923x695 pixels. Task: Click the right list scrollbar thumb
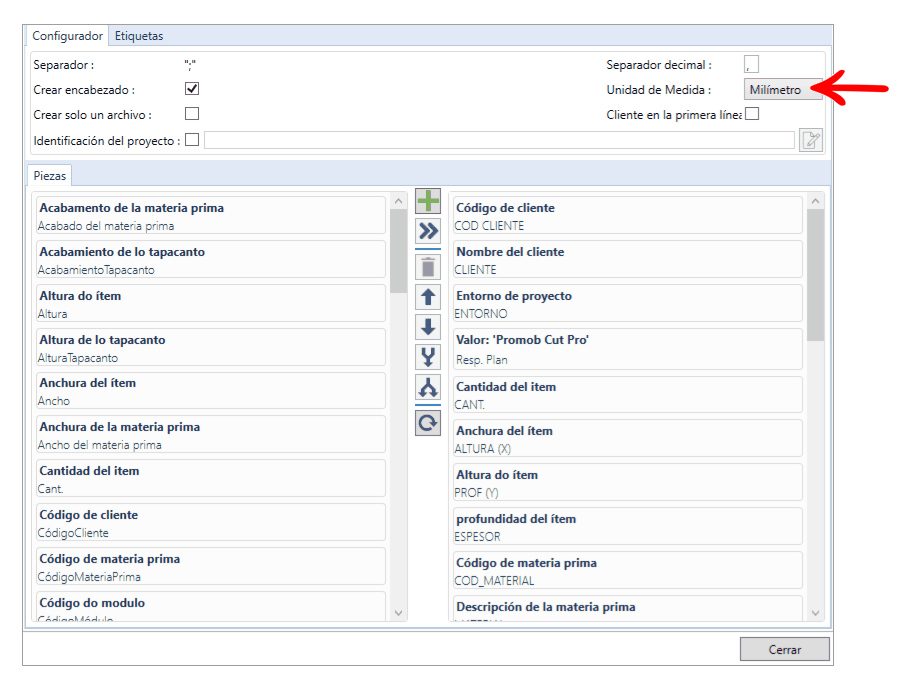[815, 275]
